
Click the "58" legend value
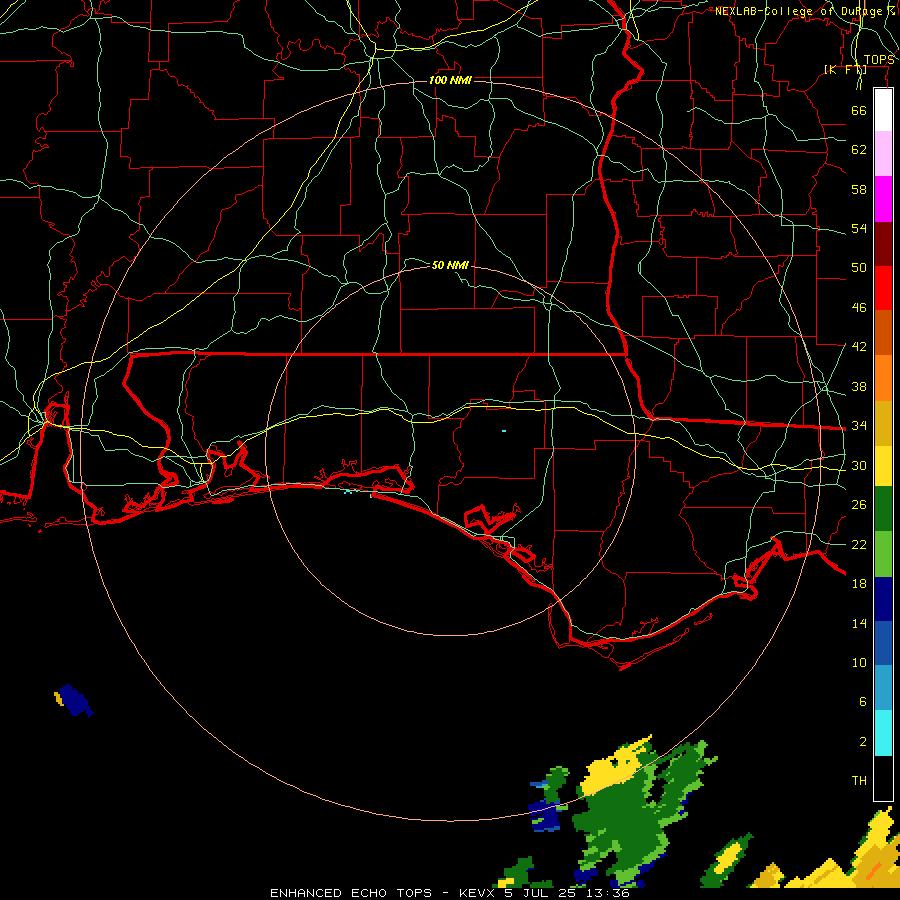tap(859, 189)
